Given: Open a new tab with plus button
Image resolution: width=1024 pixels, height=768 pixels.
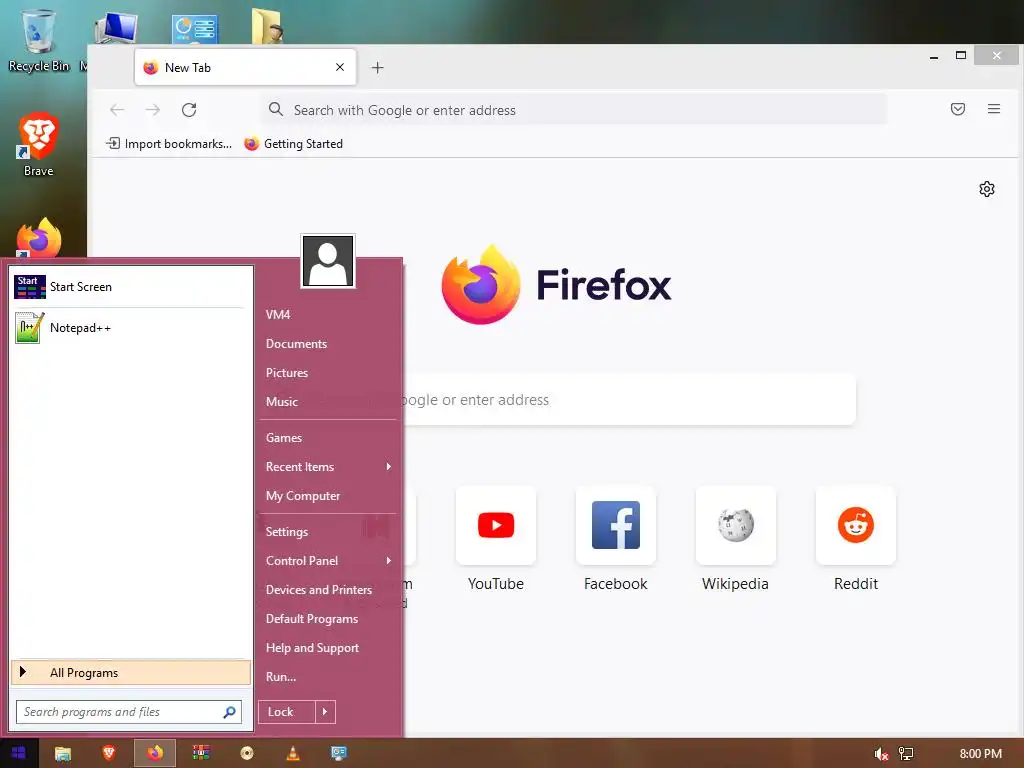Looking at the screenshot, I should (x=377, y=67).
